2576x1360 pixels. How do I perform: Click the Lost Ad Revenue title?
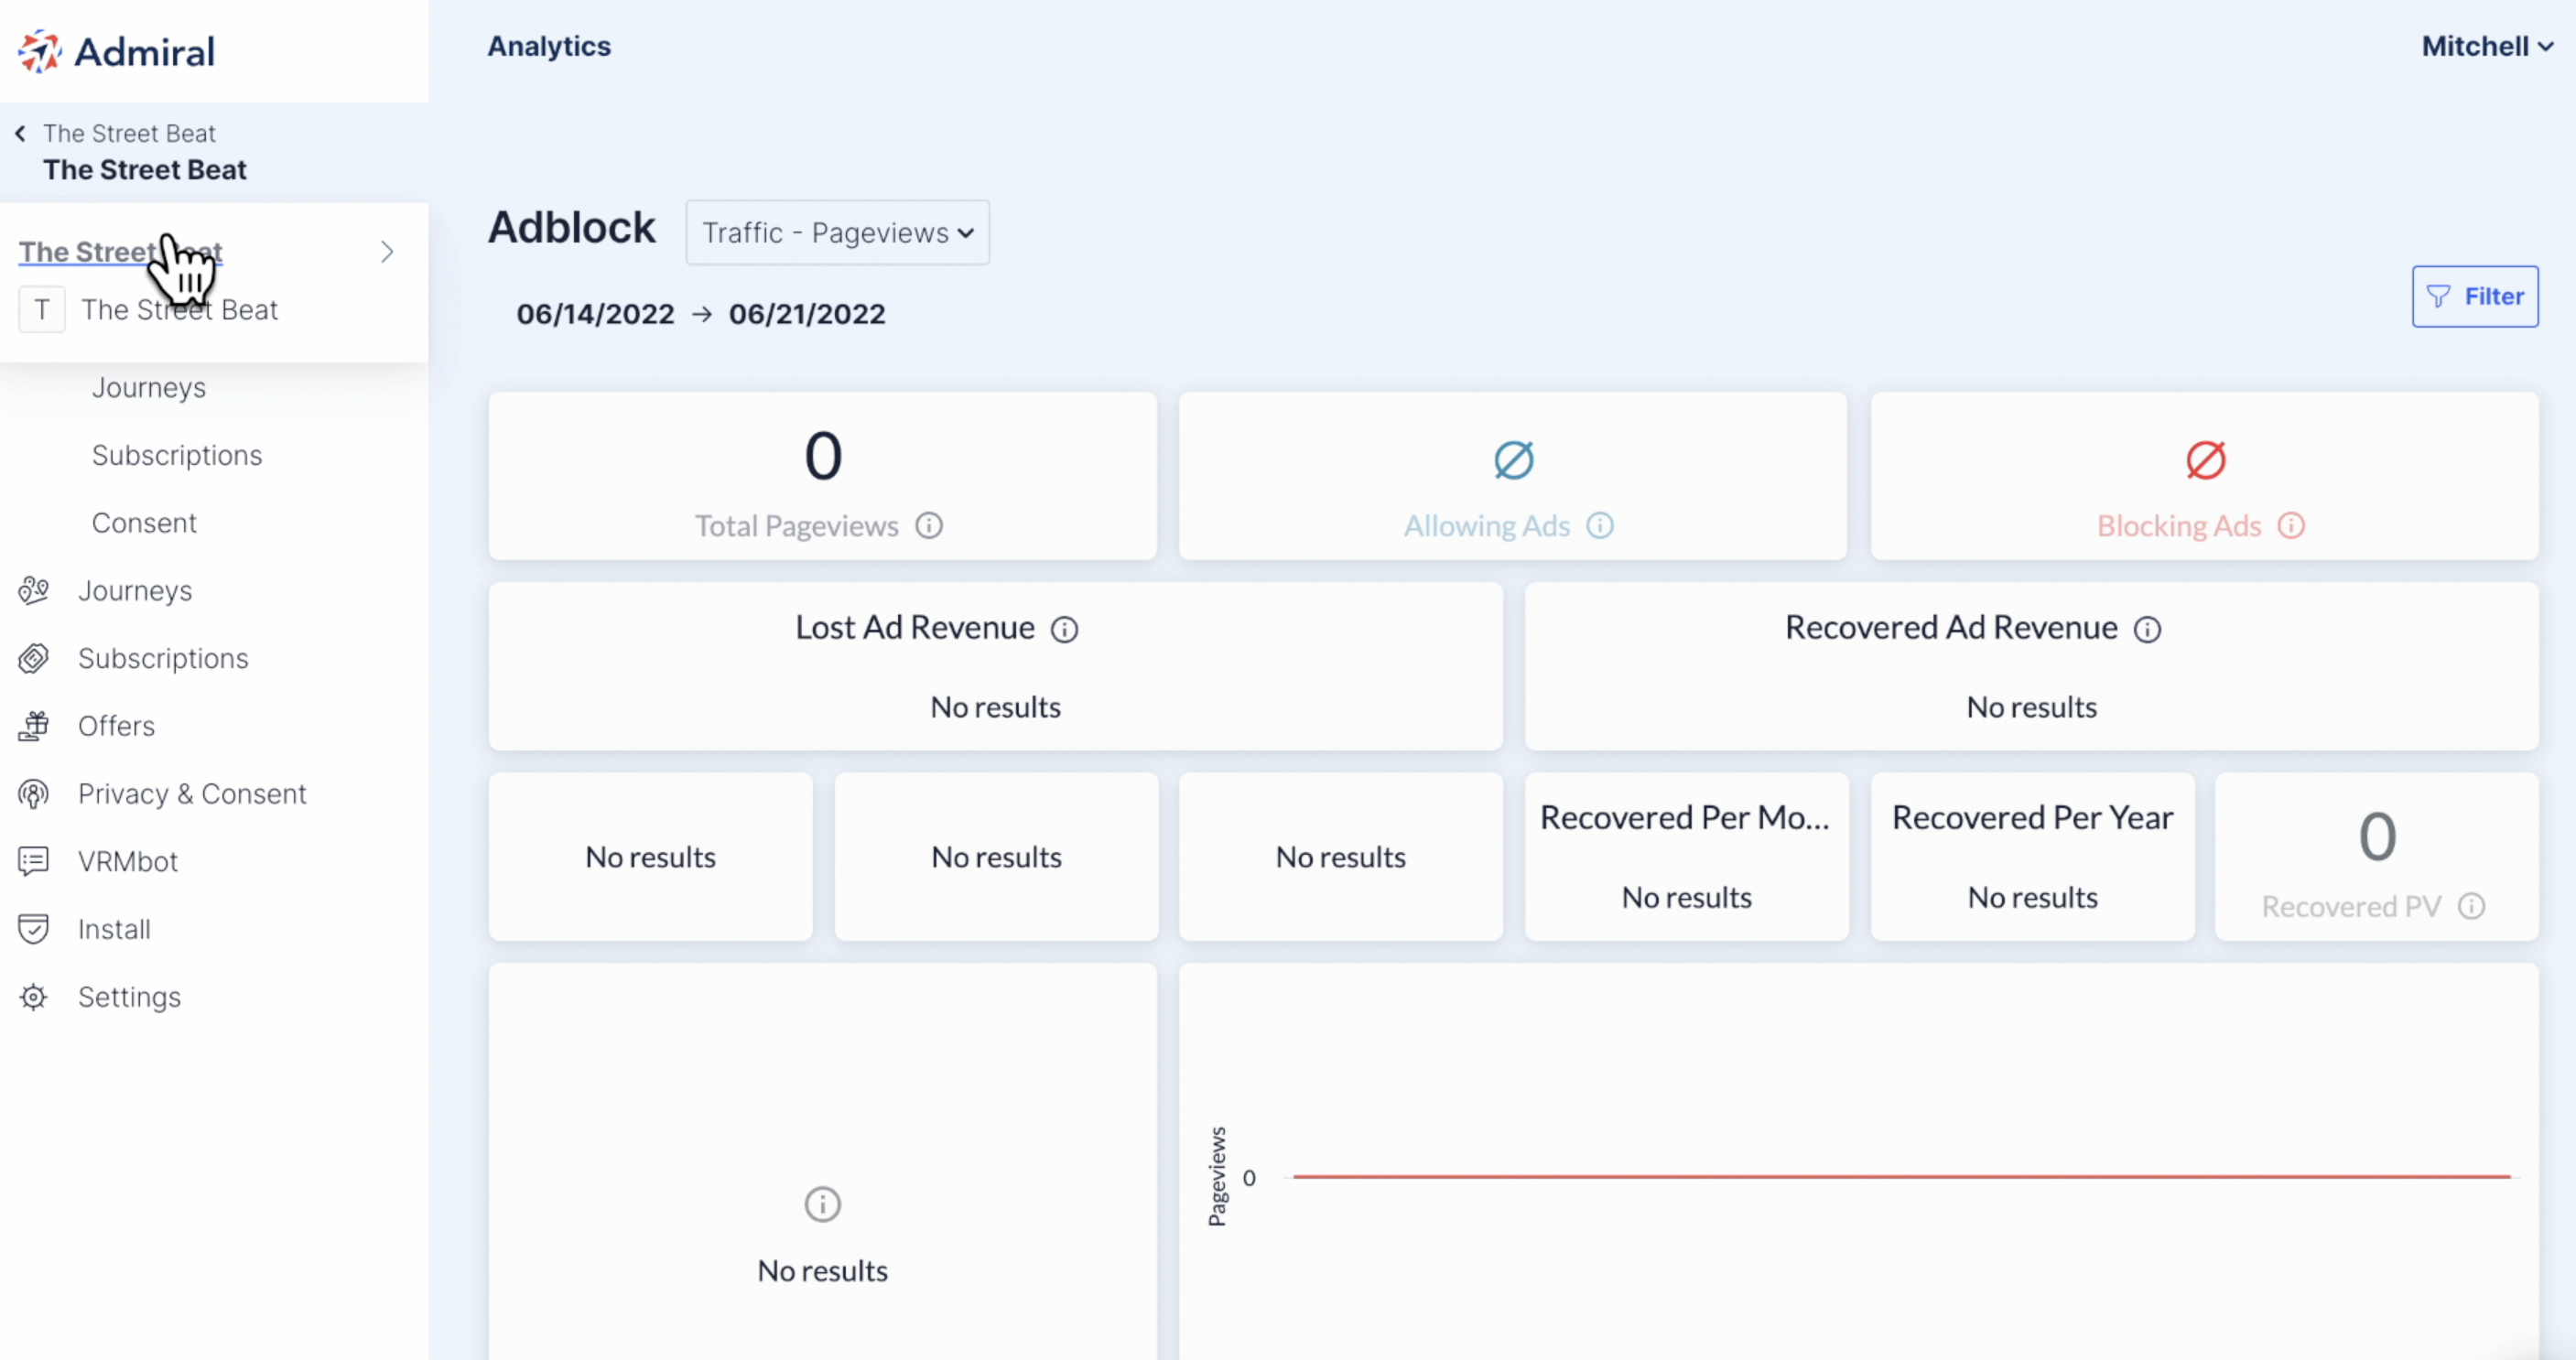coord(914,628)
